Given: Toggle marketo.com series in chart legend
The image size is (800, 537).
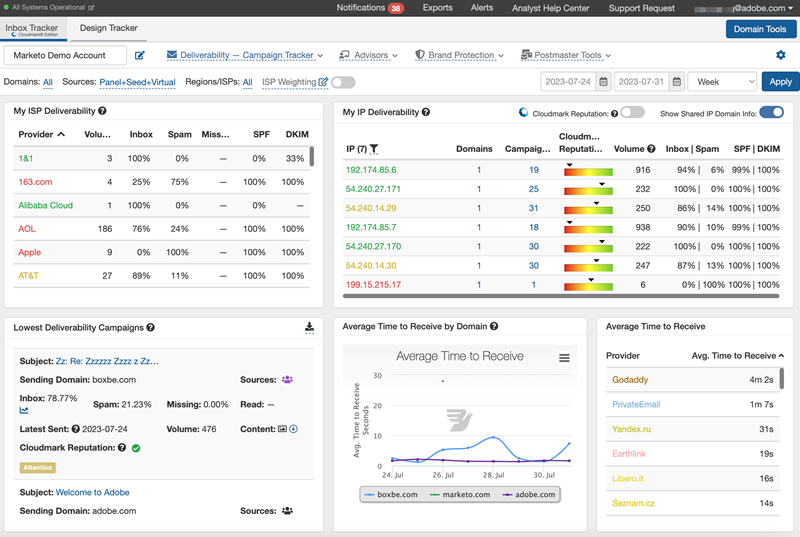Looking at the screenshot, I should 460,494.
